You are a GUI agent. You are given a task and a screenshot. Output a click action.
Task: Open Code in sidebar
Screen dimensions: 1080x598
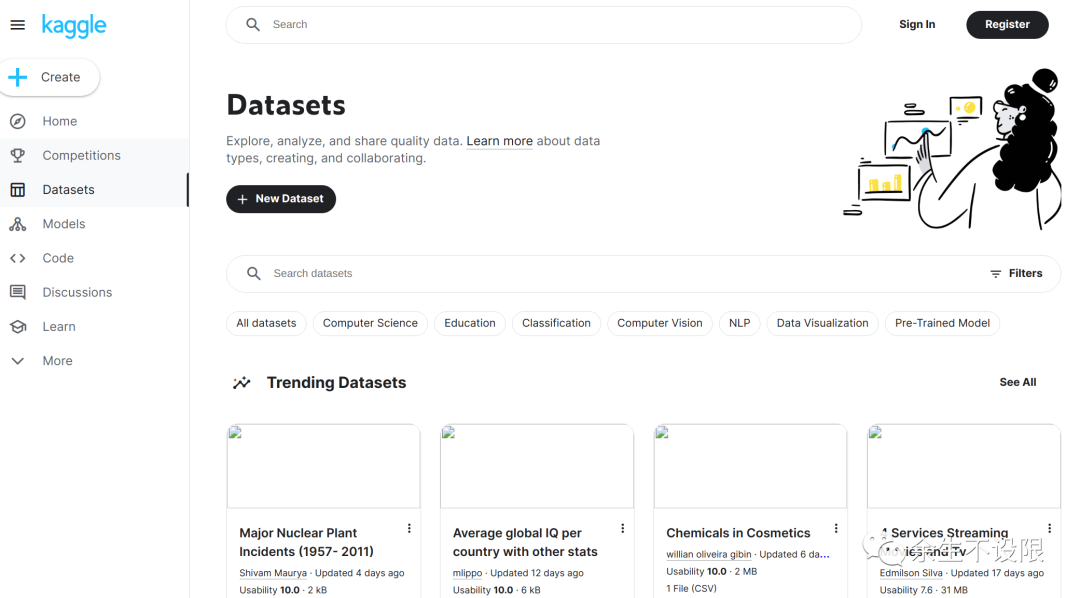click(94, 258)
